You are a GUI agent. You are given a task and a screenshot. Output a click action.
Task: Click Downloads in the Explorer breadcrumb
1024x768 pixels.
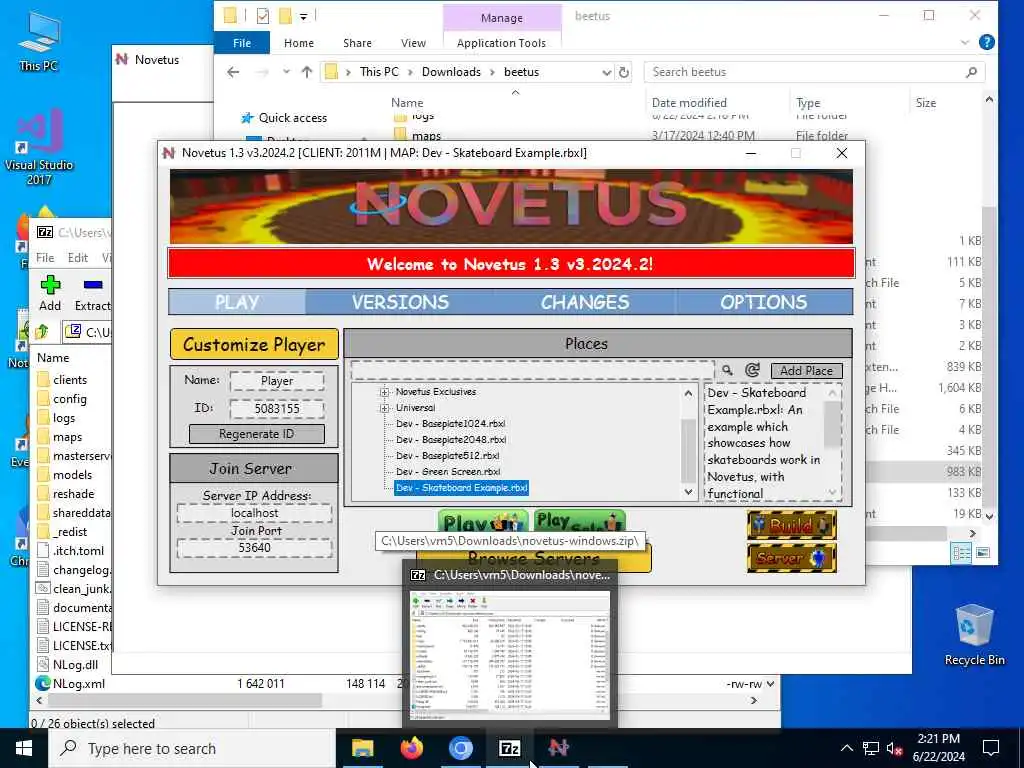click(451, 72)
